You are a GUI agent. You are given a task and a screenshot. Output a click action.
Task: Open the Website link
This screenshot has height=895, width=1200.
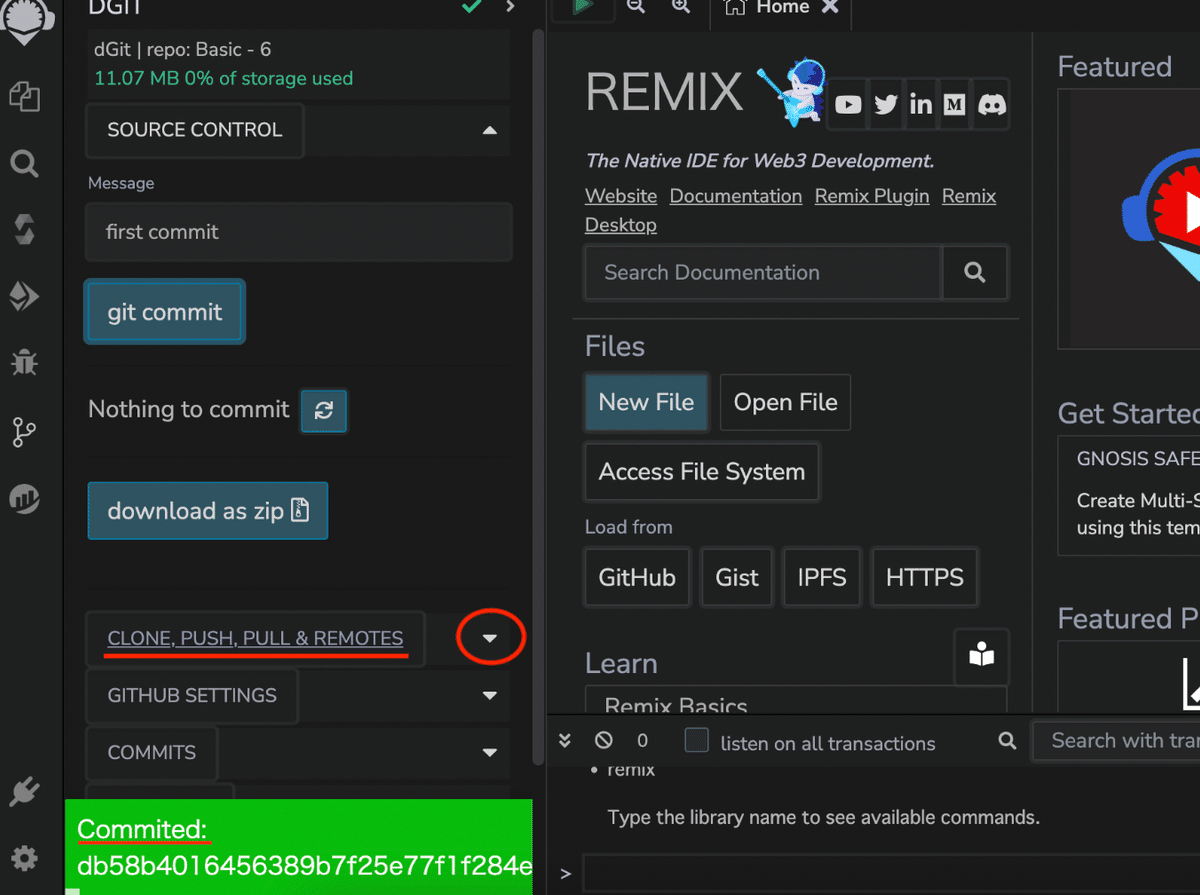621,196
